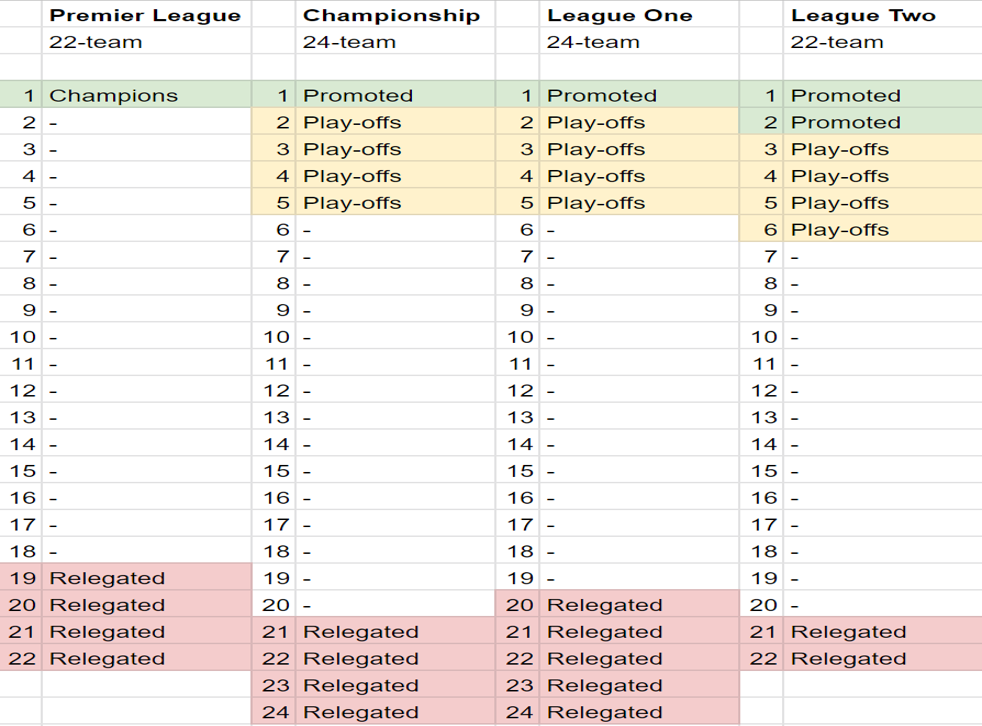Image resolution: width=982 pixels, height=726 pixels.
Task: Click Relegated in Championship position 24
Action: point(361,712)
